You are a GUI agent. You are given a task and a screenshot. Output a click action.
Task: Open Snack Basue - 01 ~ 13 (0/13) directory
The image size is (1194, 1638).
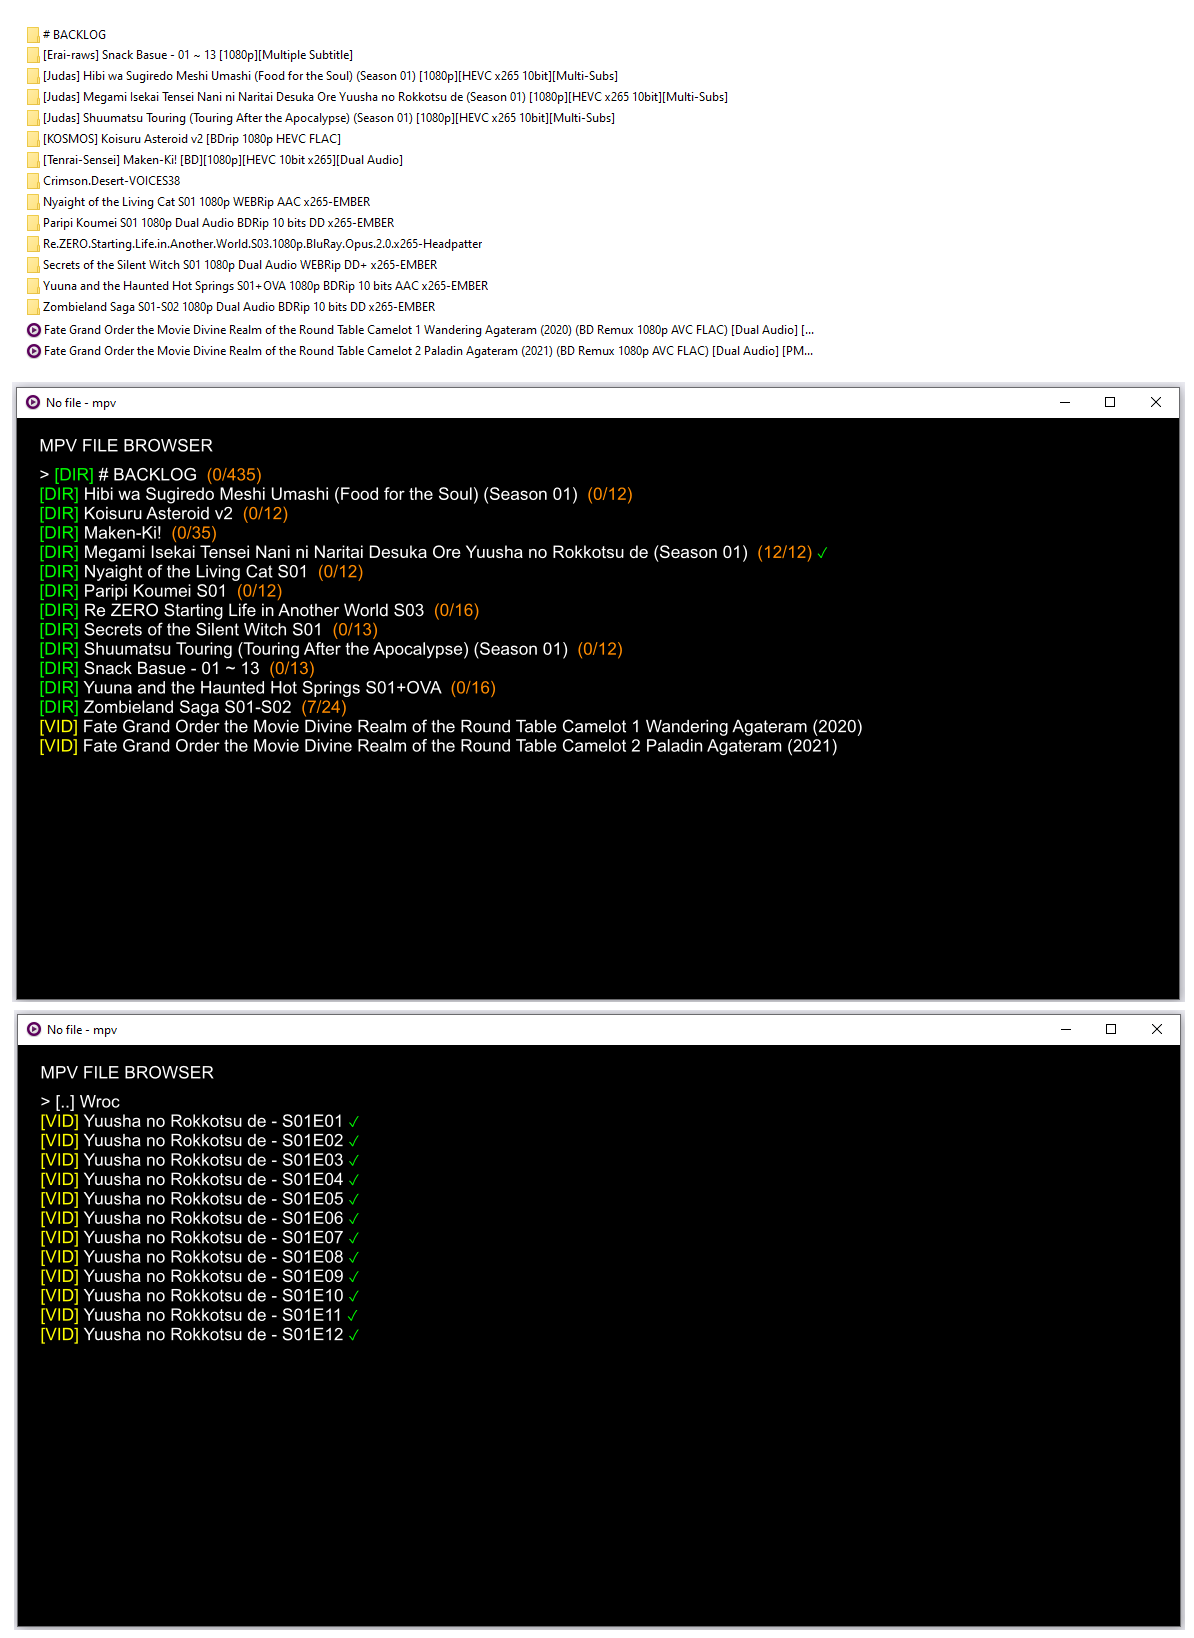(x=177, y=669)
